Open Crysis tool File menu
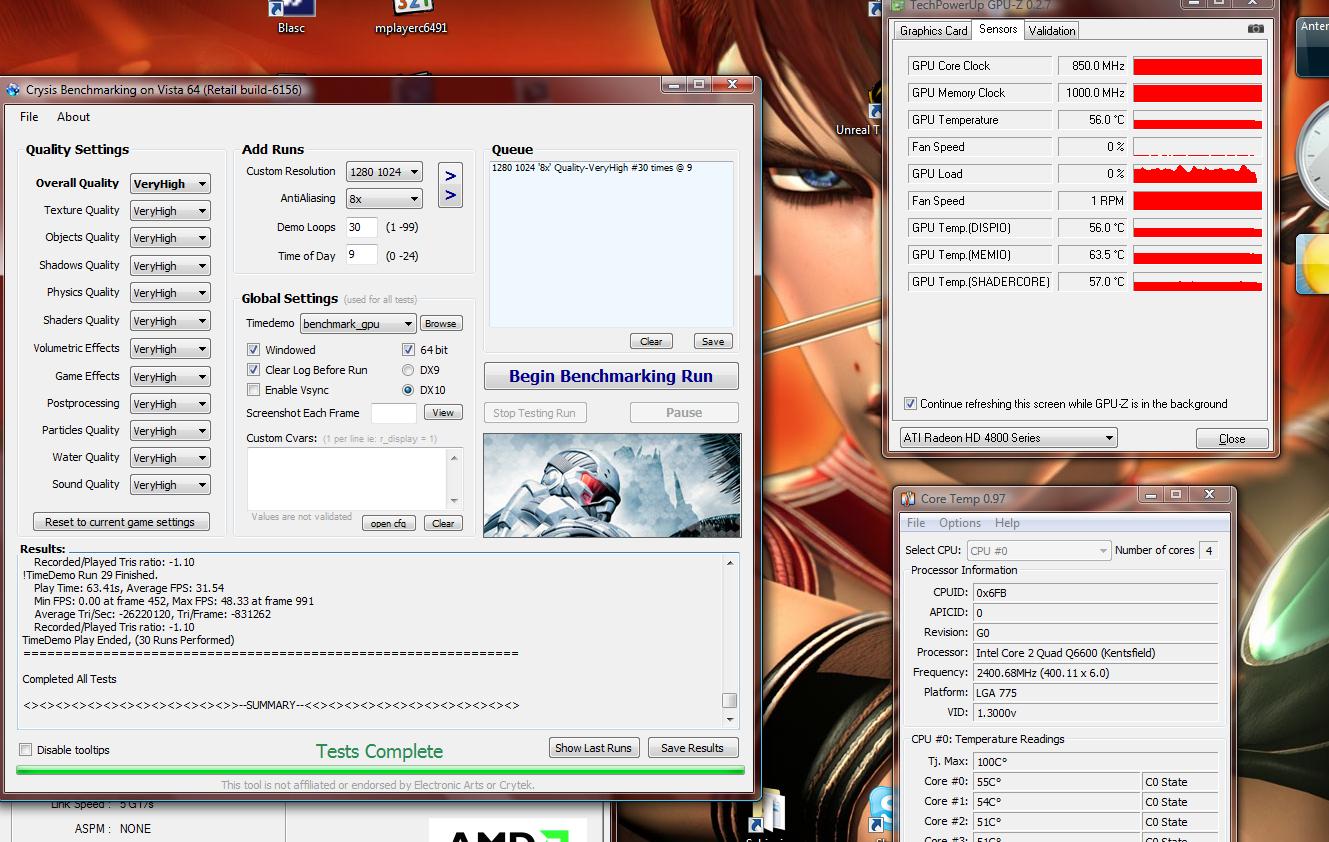Viewport: 1329px width, 842px height. click(x=29, y=117)
